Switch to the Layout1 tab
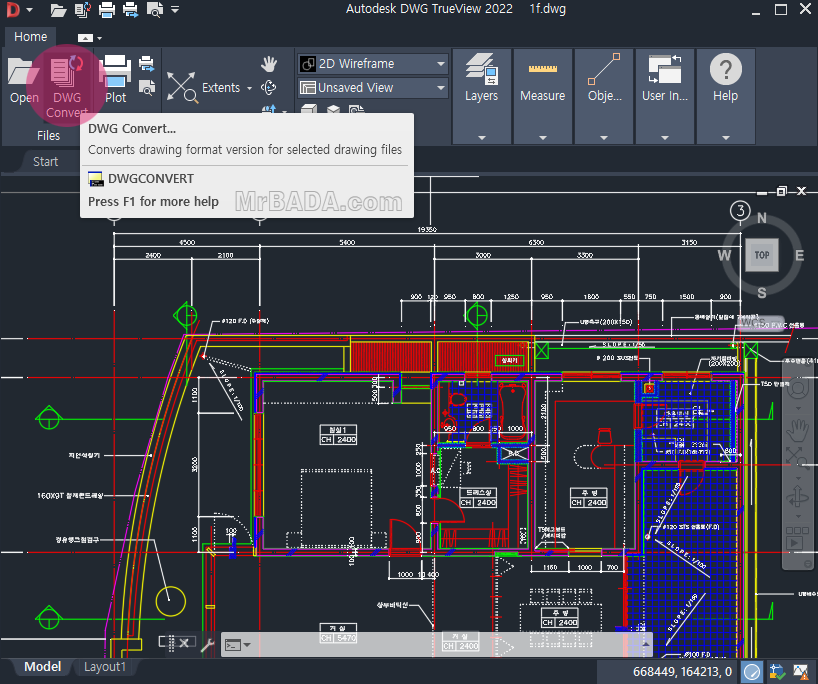The width and height of the screenshot is (818, 684). [105, 667]
